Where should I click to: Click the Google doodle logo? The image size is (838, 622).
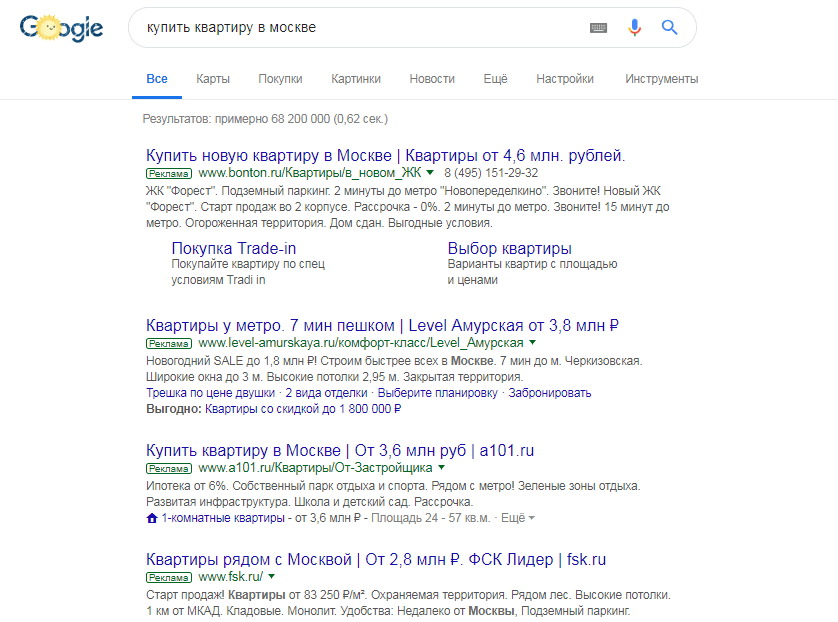(60, 27)
